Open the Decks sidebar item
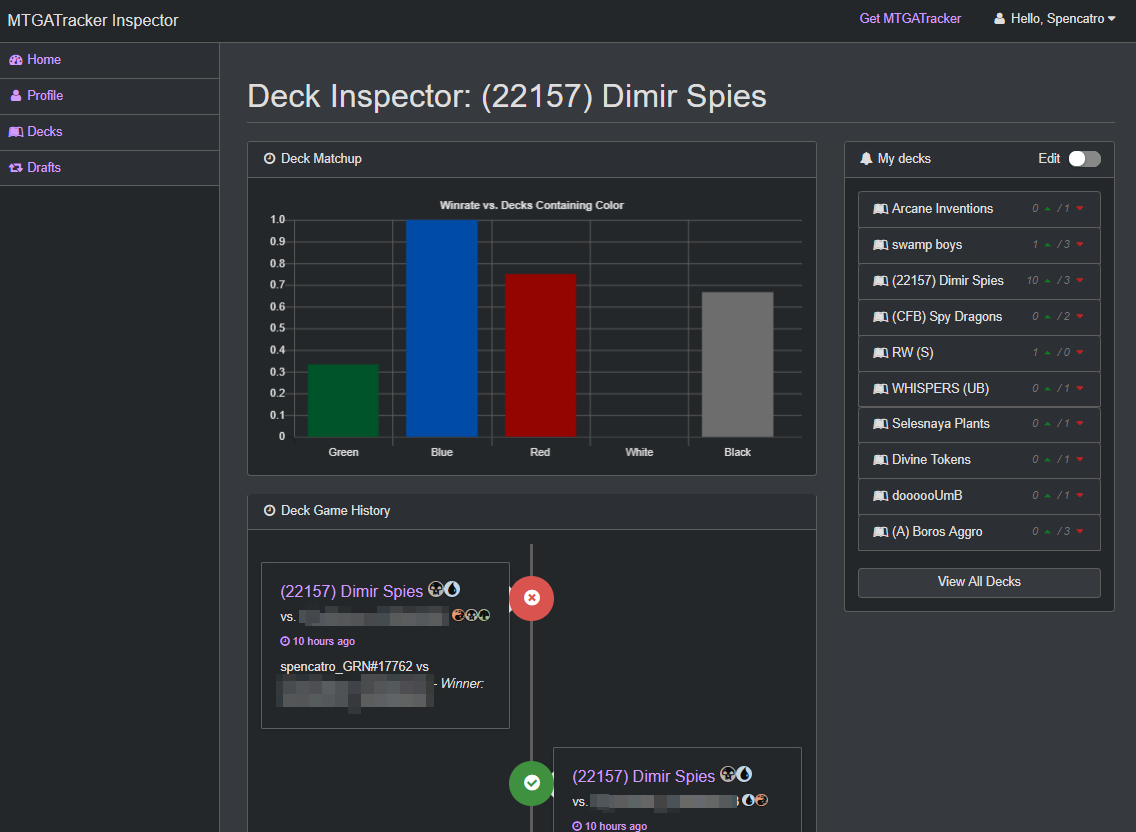The image size is (1136, 832). pos(109,132)
